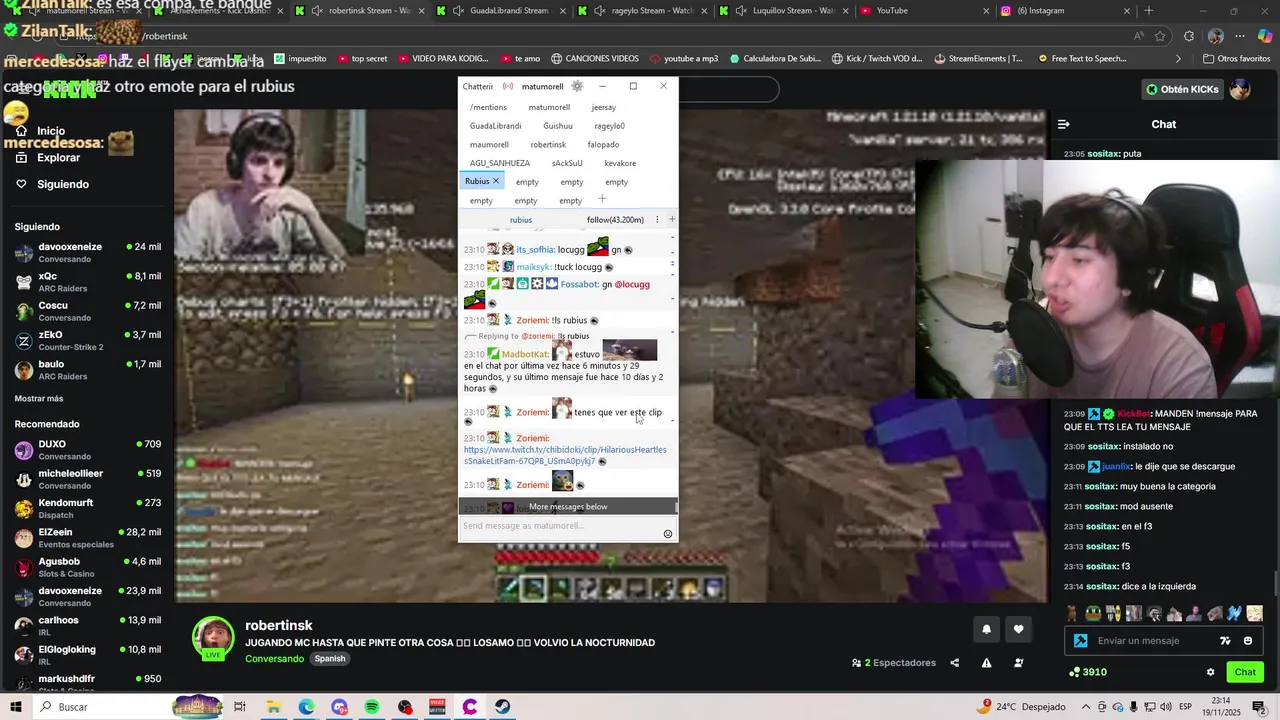
Task: Open the Kendomurft recommended channel
Action: tap(88, 508)
